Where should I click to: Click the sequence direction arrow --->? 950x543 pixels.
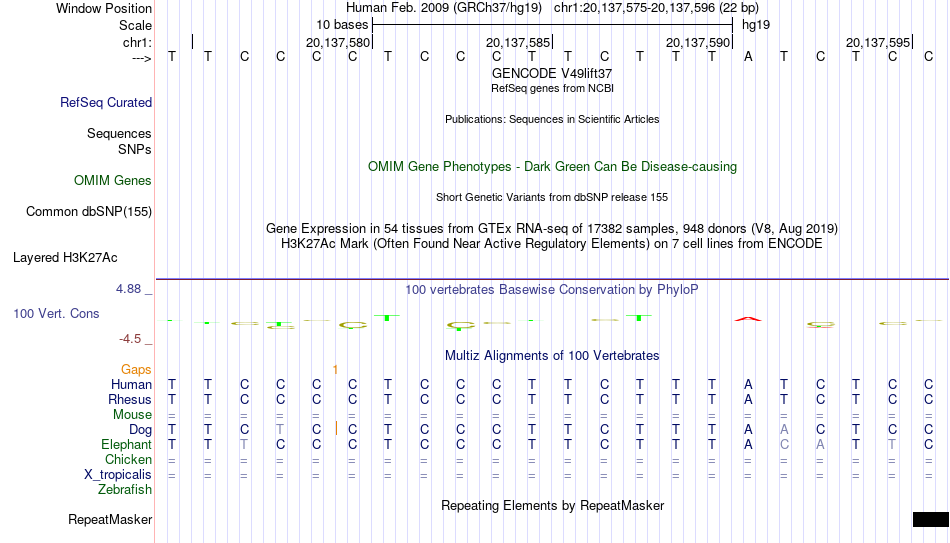[x=141, y=58]
